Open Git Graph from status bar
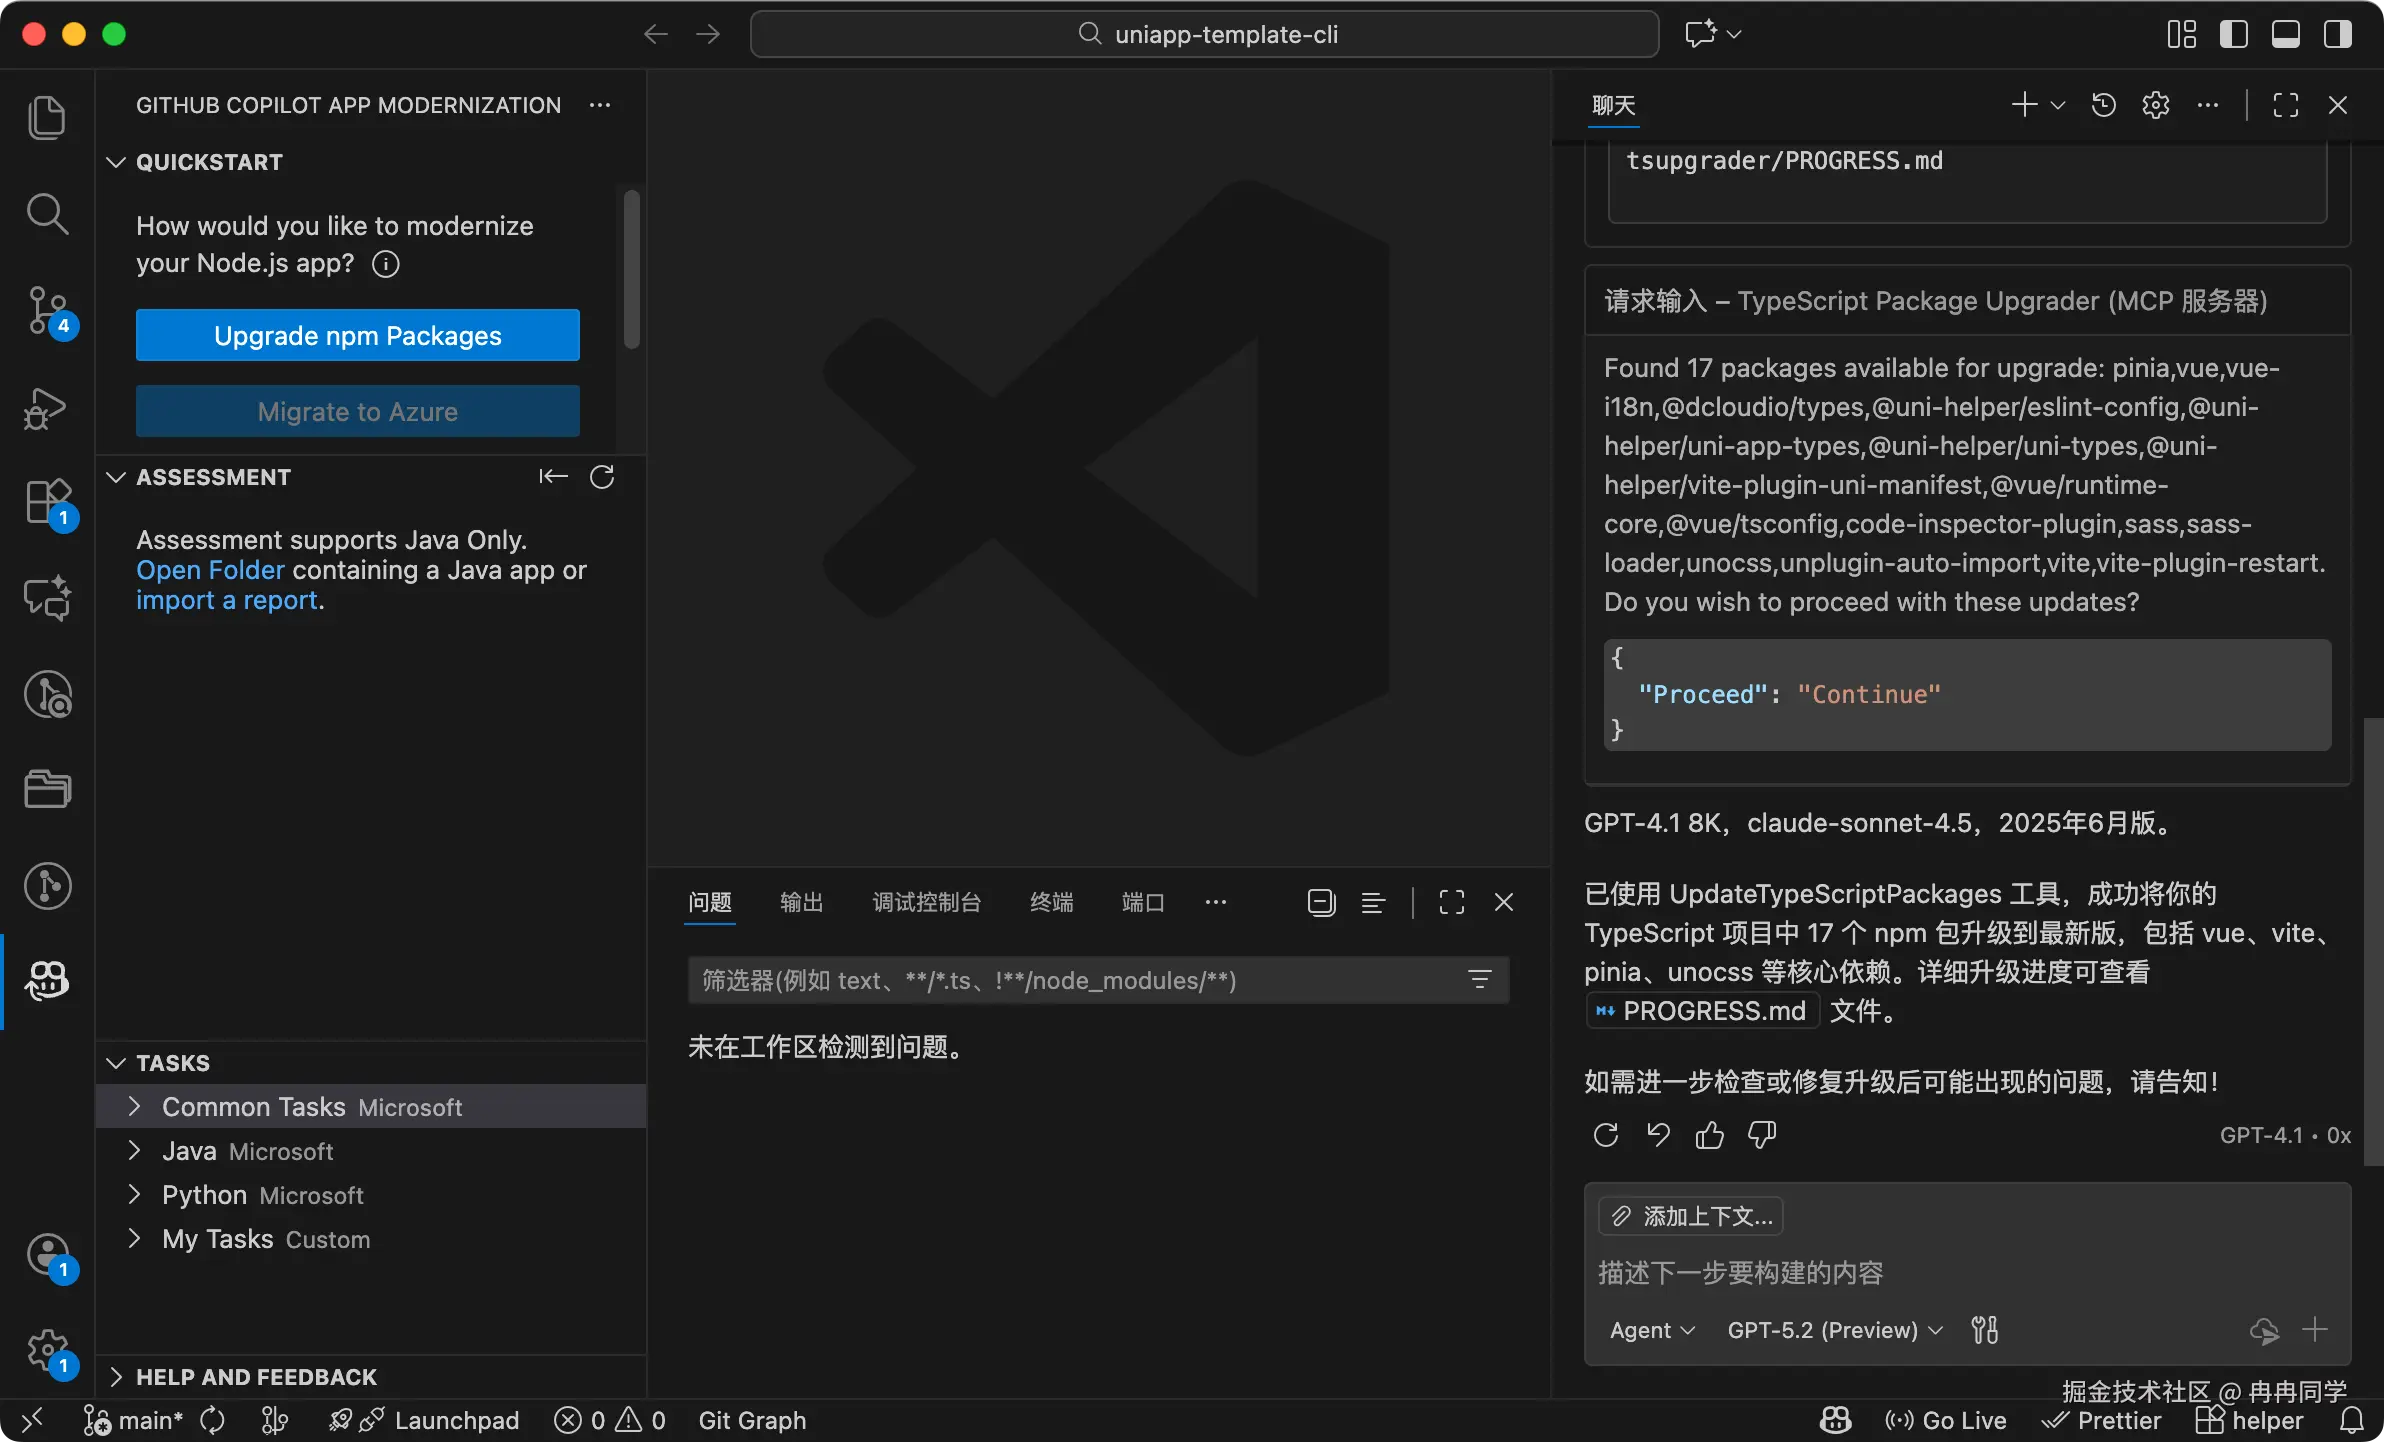 tap(752, 1420)
